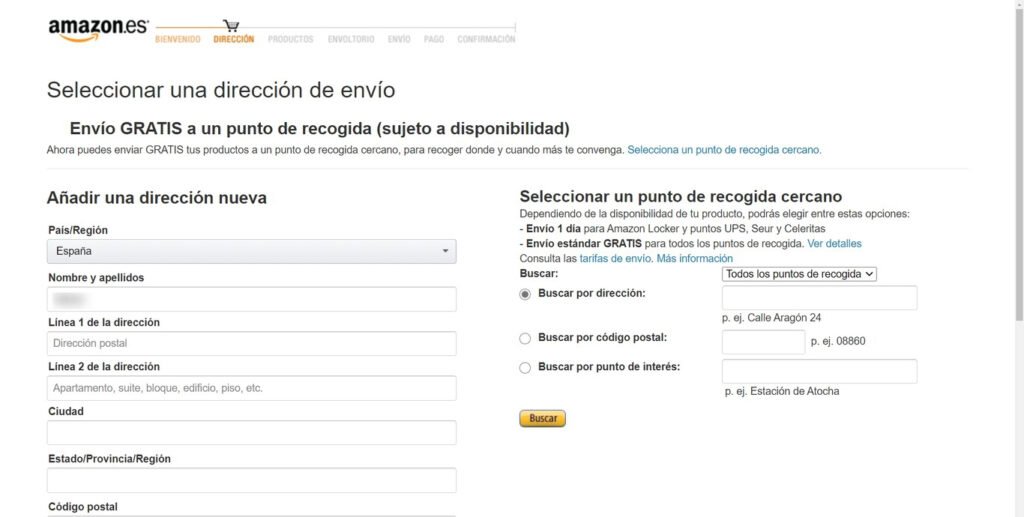Choose the Buscar por código postal option
Viewport: 1024px width, 517px height.
(x=525, y=339)
